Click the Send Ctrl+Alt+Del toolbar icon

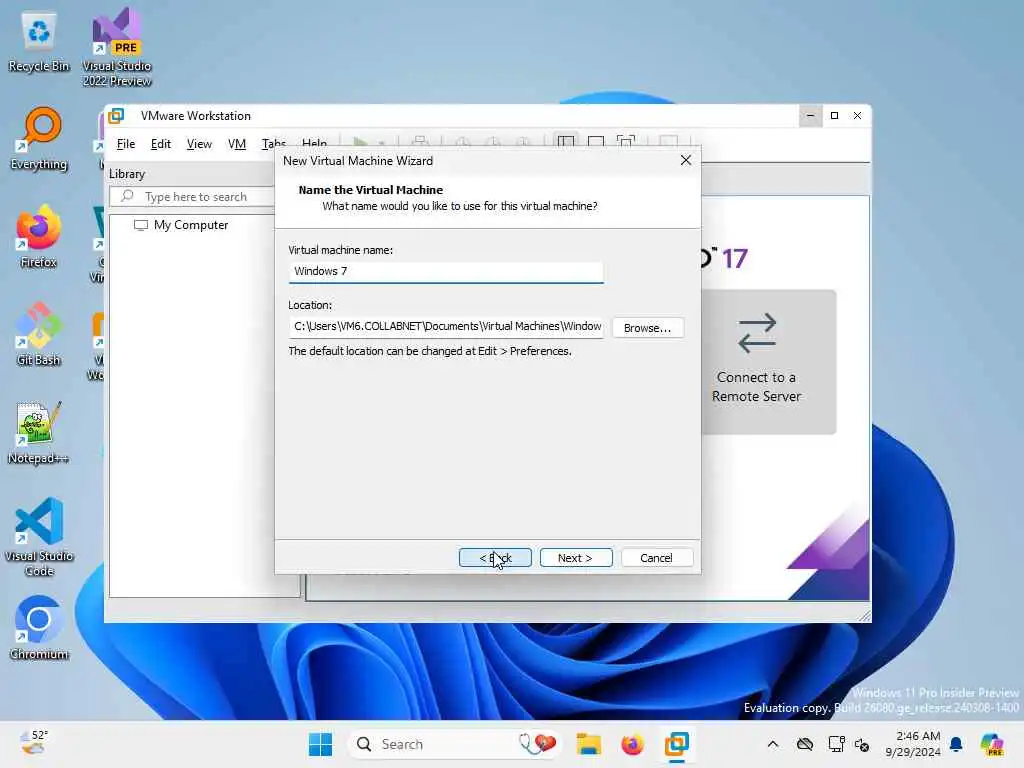(x=420, y=141)
